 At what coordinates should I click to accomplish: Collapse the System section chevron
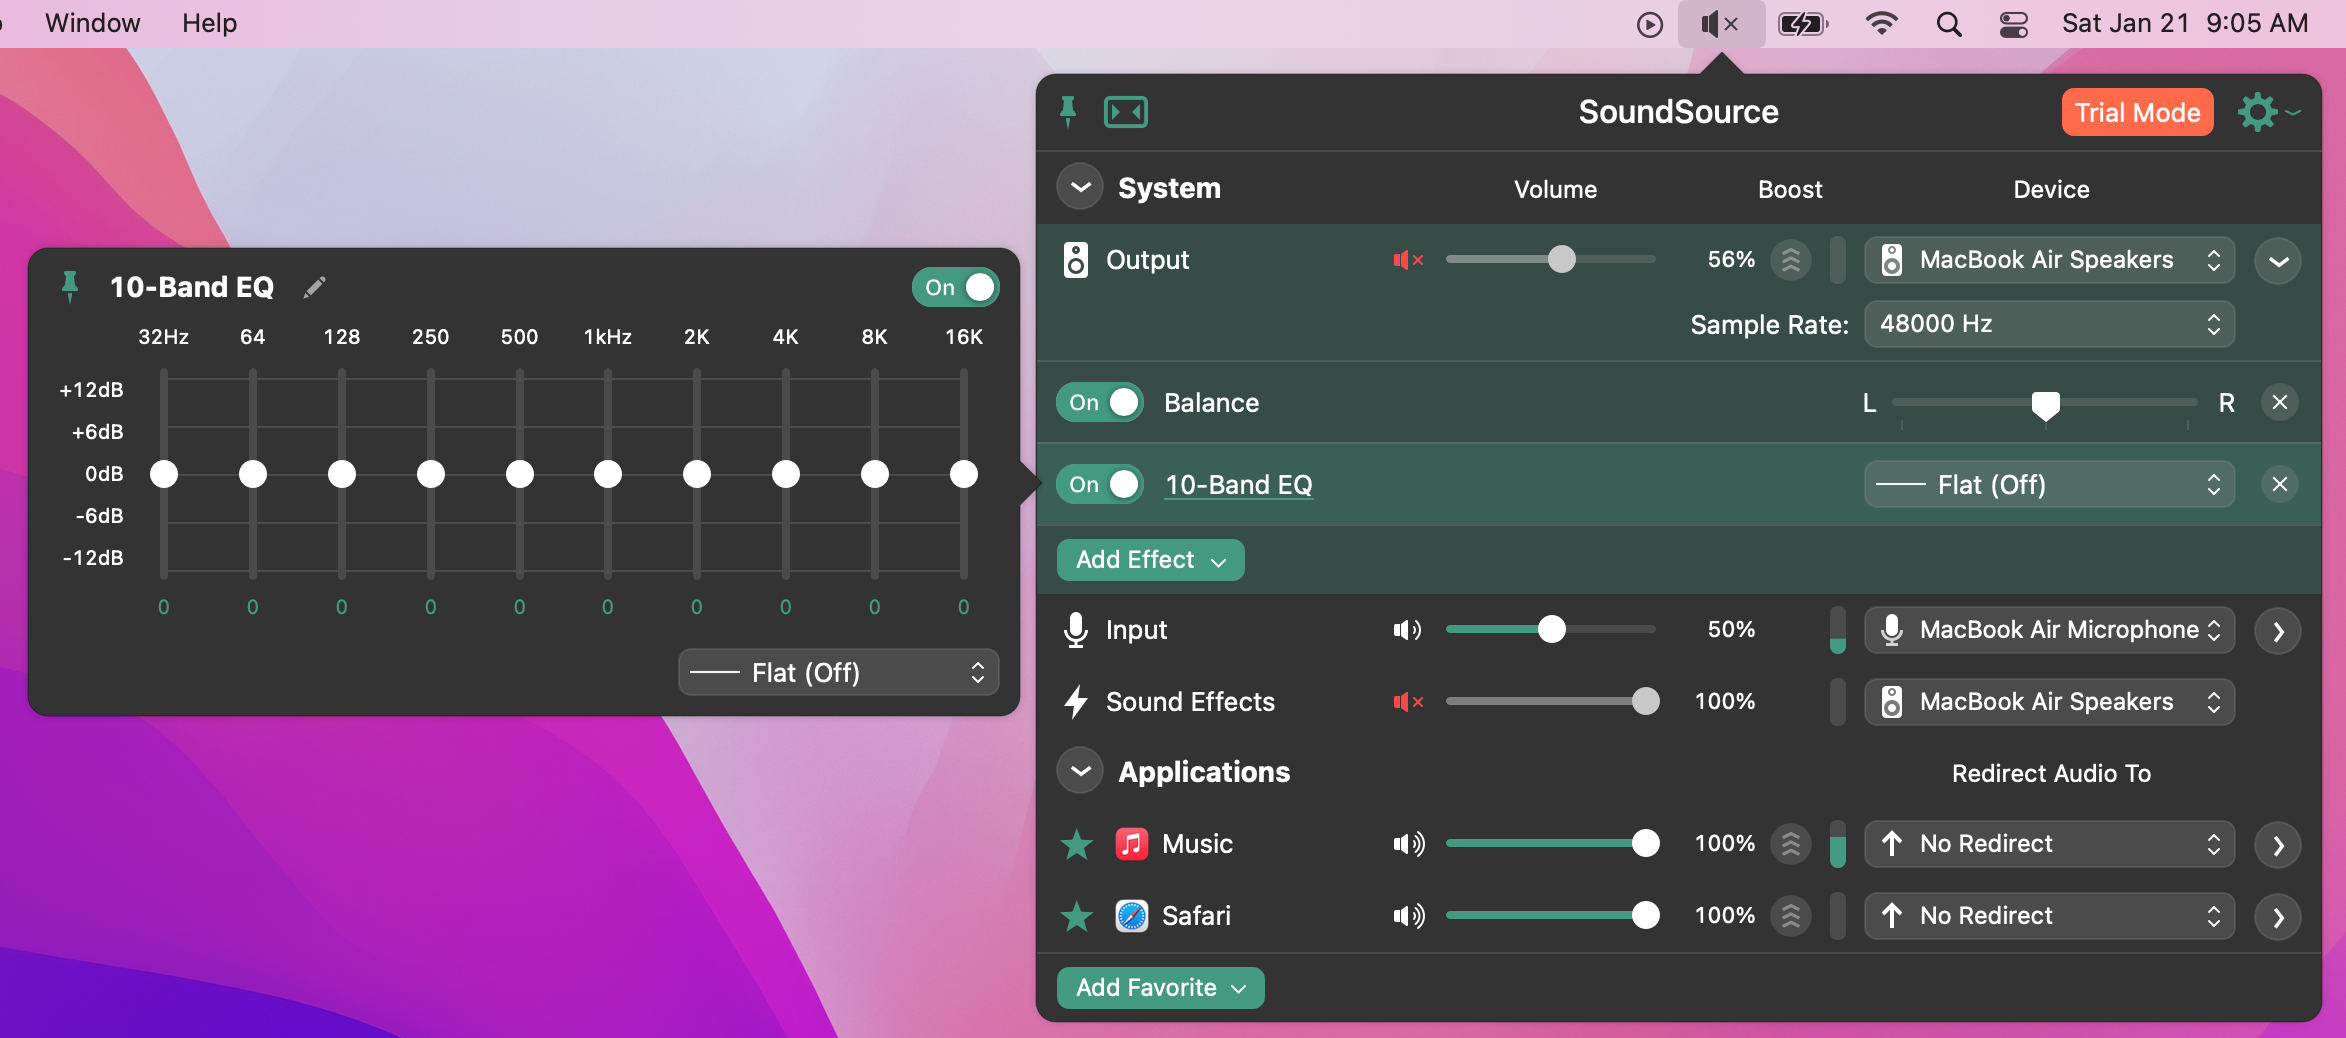click(x=1080, y=187)
